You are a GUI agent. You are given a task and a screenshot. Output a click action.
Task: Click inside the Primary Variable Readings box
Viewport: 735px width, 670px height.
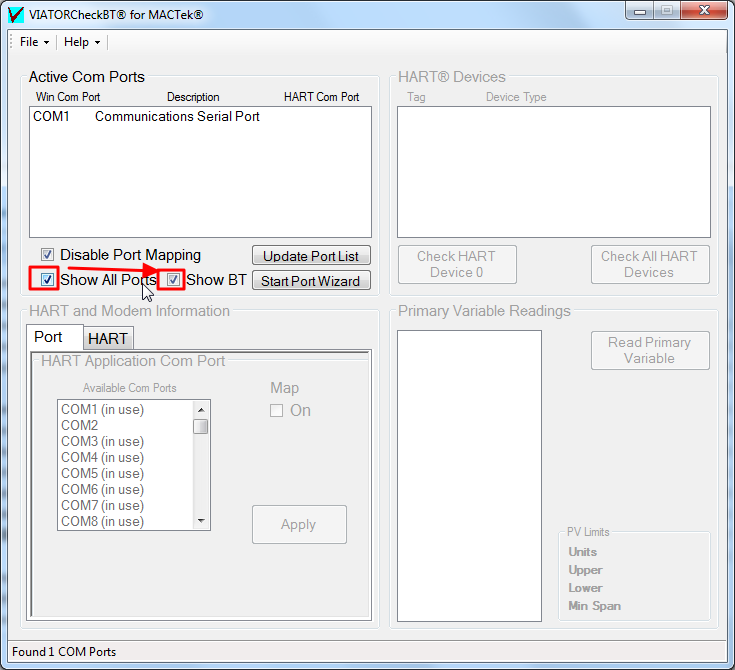469,476
